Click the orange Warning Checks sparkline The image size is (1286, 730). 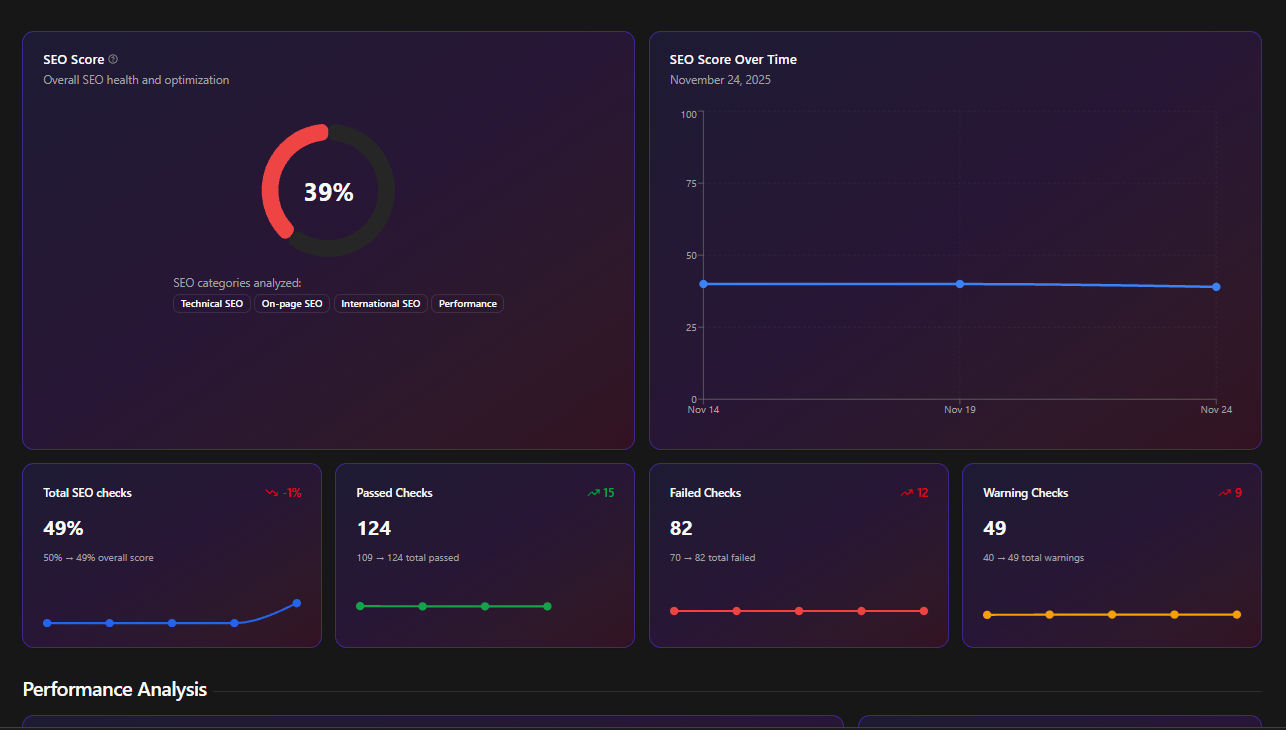(1112, 614)
